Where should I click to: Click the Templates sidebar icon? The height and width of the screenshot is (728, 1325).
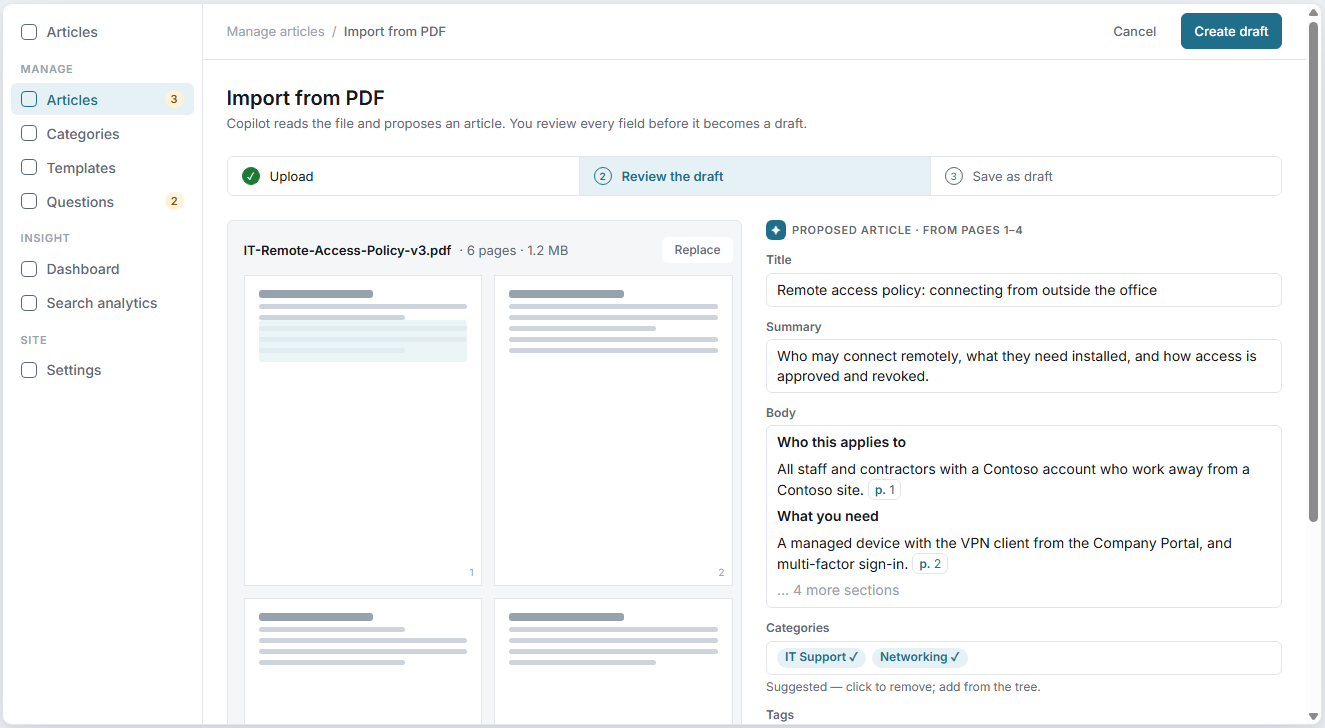(x=29, y=168)
